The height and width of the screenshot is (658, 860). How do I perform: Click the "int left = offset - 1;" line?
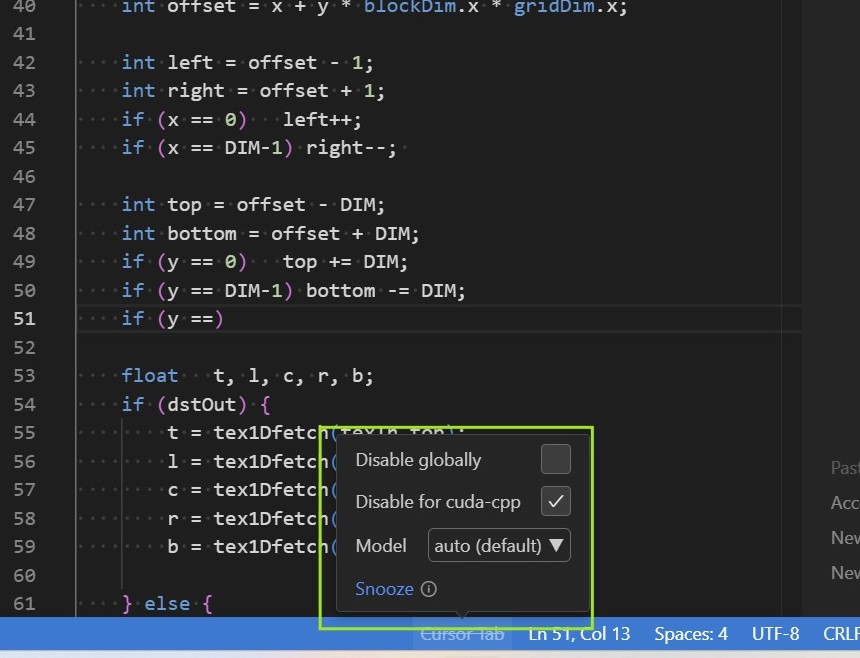[247, 63]
